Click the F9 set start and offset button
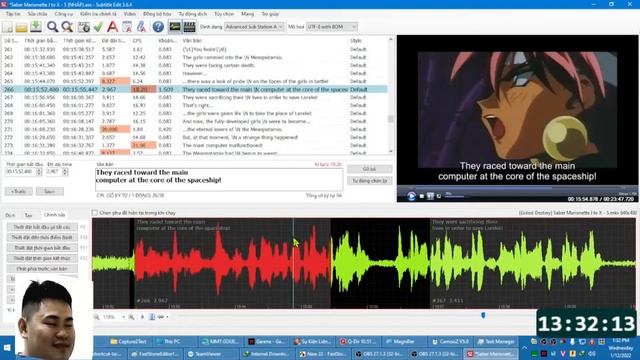The width and height of the screenshot is (640, 360). coord(42,227)
